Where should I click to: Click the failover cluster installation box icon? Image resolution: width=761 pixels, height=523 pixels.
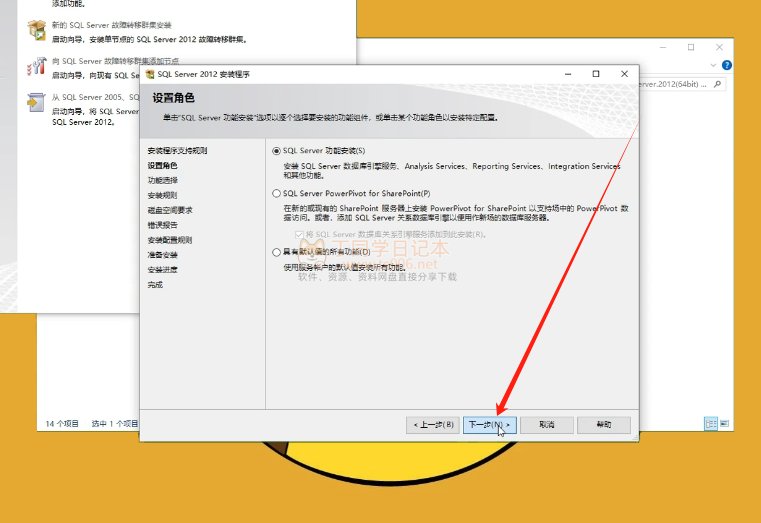tap(36, 30)
